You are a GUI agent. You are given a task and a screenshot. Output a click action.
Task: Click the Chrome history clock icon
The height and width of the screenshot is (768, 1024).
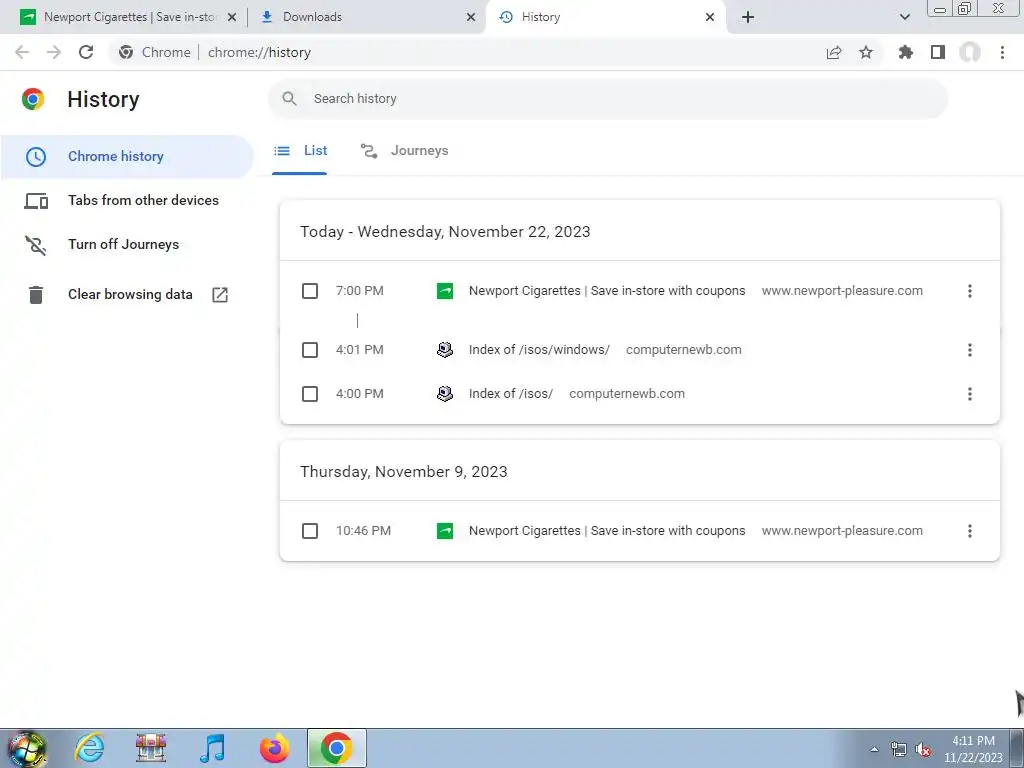36,157
